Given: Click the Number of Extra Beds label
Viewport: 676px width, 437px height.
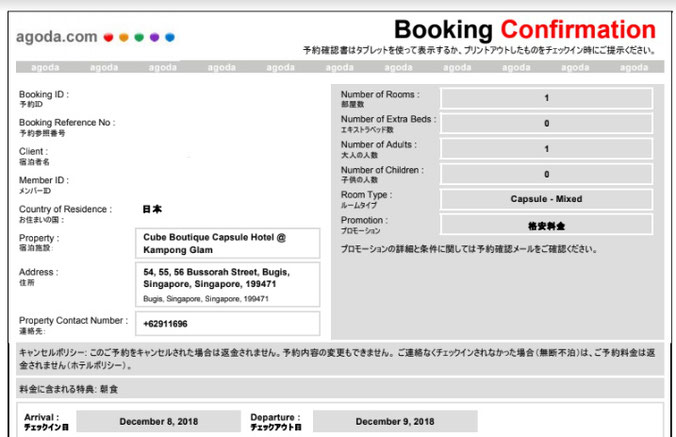Looking at the screenshot, I should pyautogui.click(x=388, y=119).
